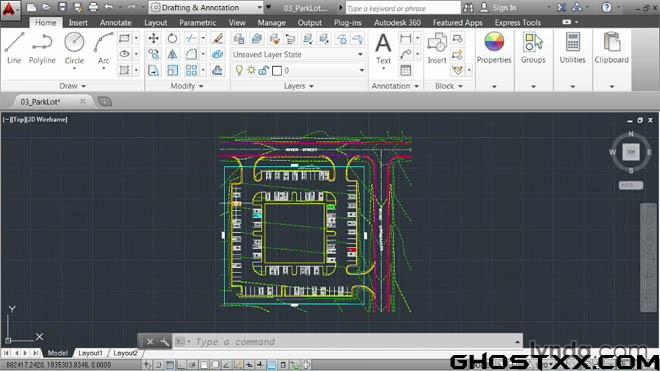Screen dimensions: 660x371
Task: Click the multiline Text tool
Action: 383,48
